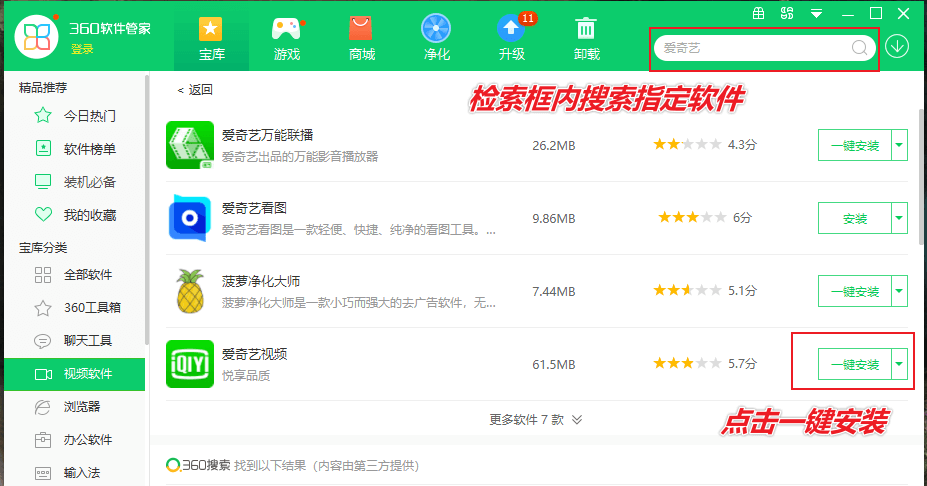Select 全部软件 category
This screenshot has height=486, width=927.
(88, 274)
